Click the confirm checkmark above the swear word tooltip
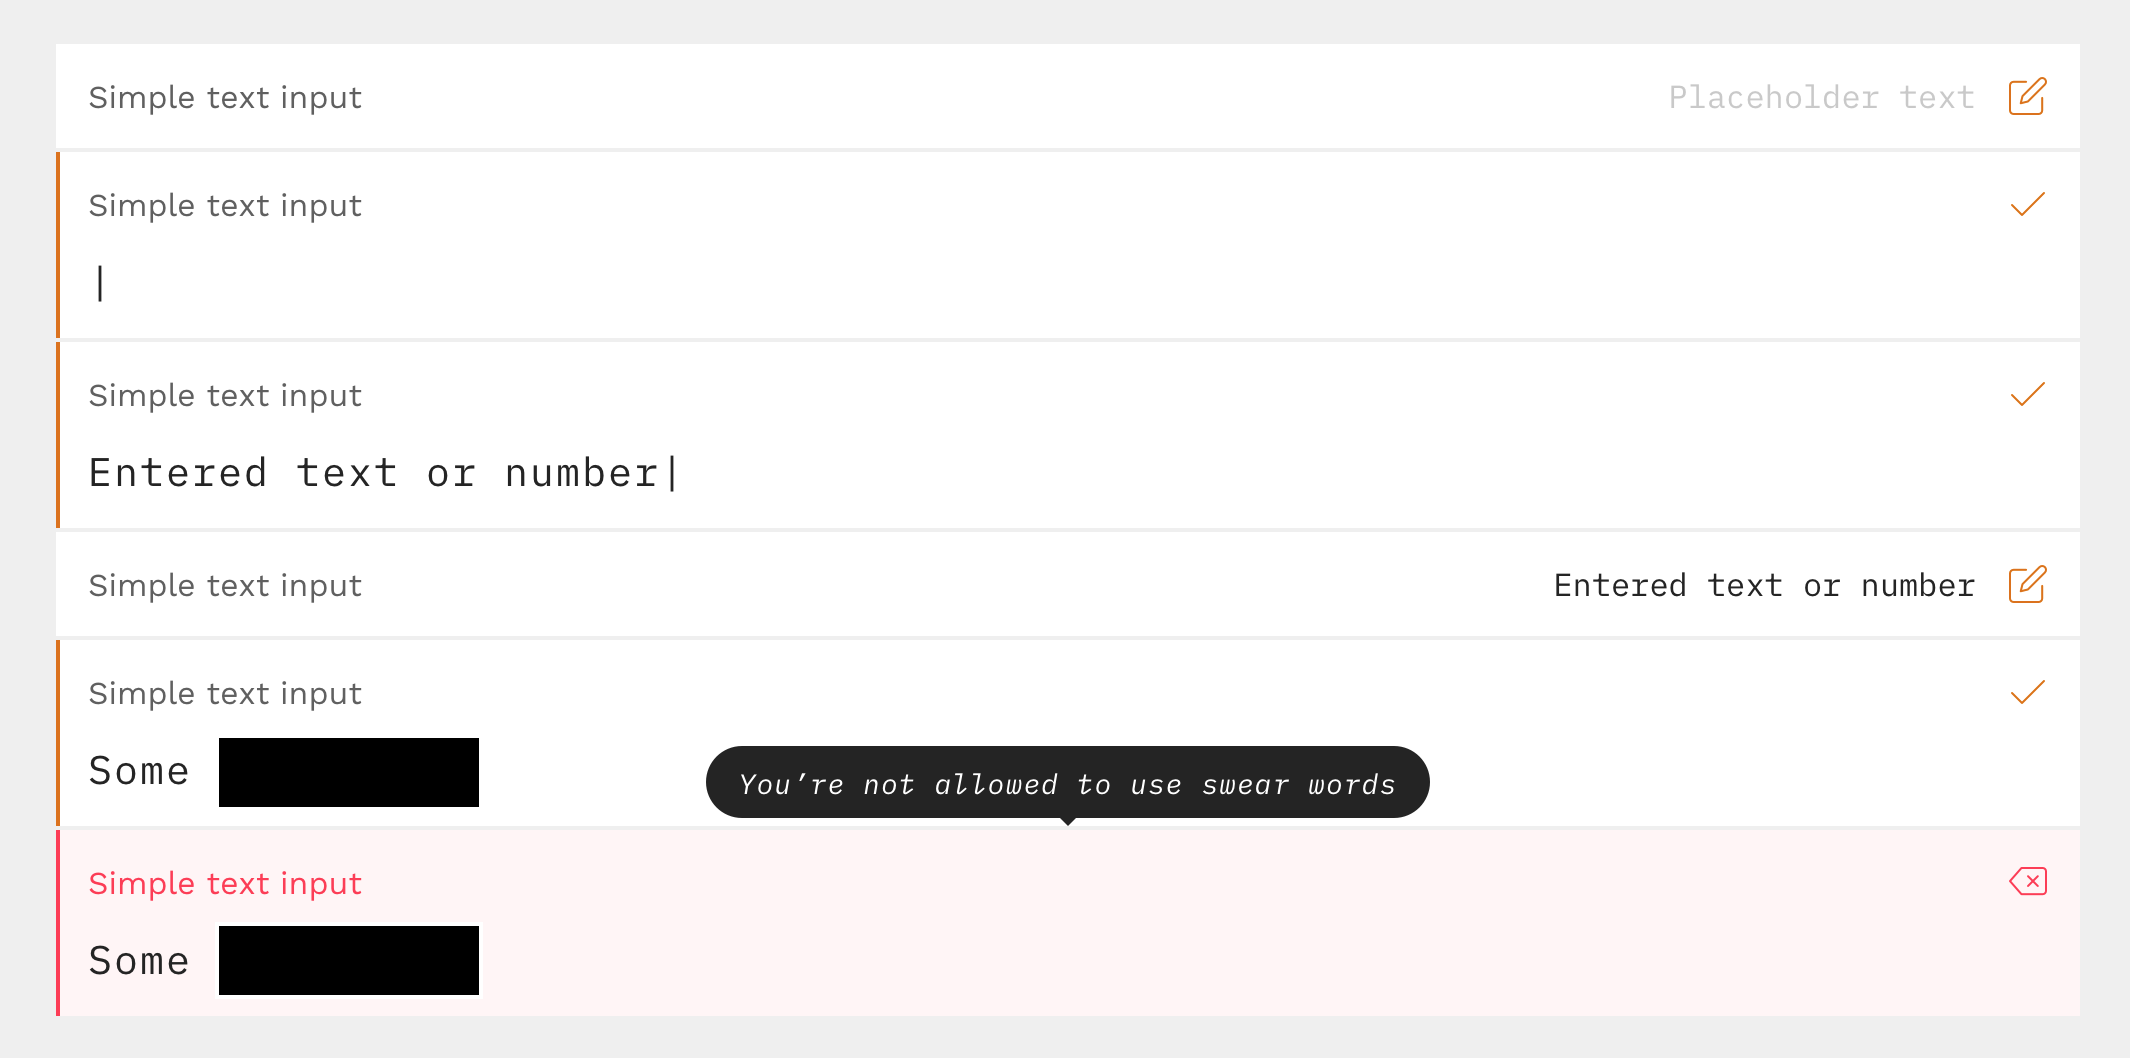2130x1058 pixels. pos(2026,692)
